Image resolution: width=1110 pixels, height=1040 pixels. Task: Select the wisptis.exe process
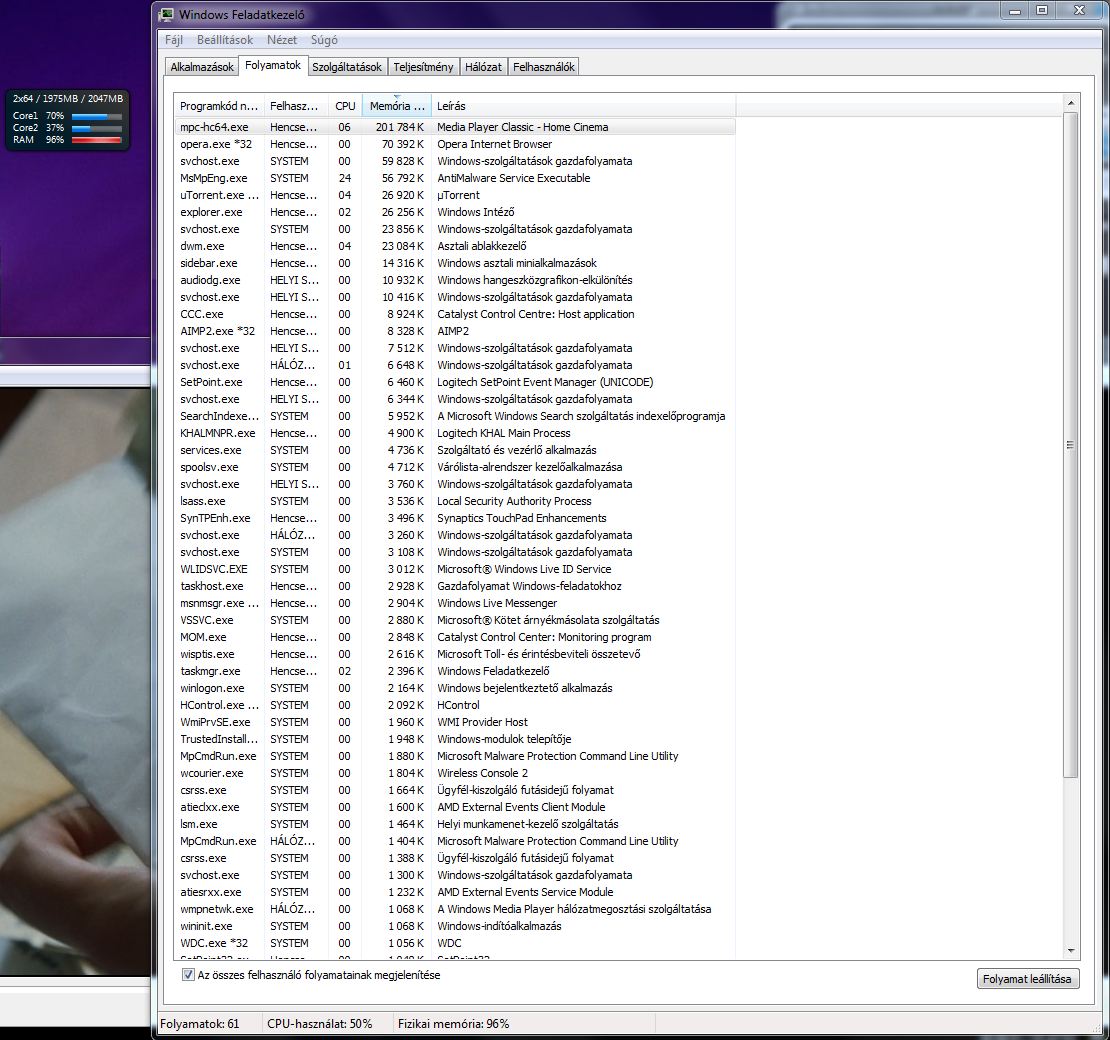pyautogui.click(x=455, y=653)
